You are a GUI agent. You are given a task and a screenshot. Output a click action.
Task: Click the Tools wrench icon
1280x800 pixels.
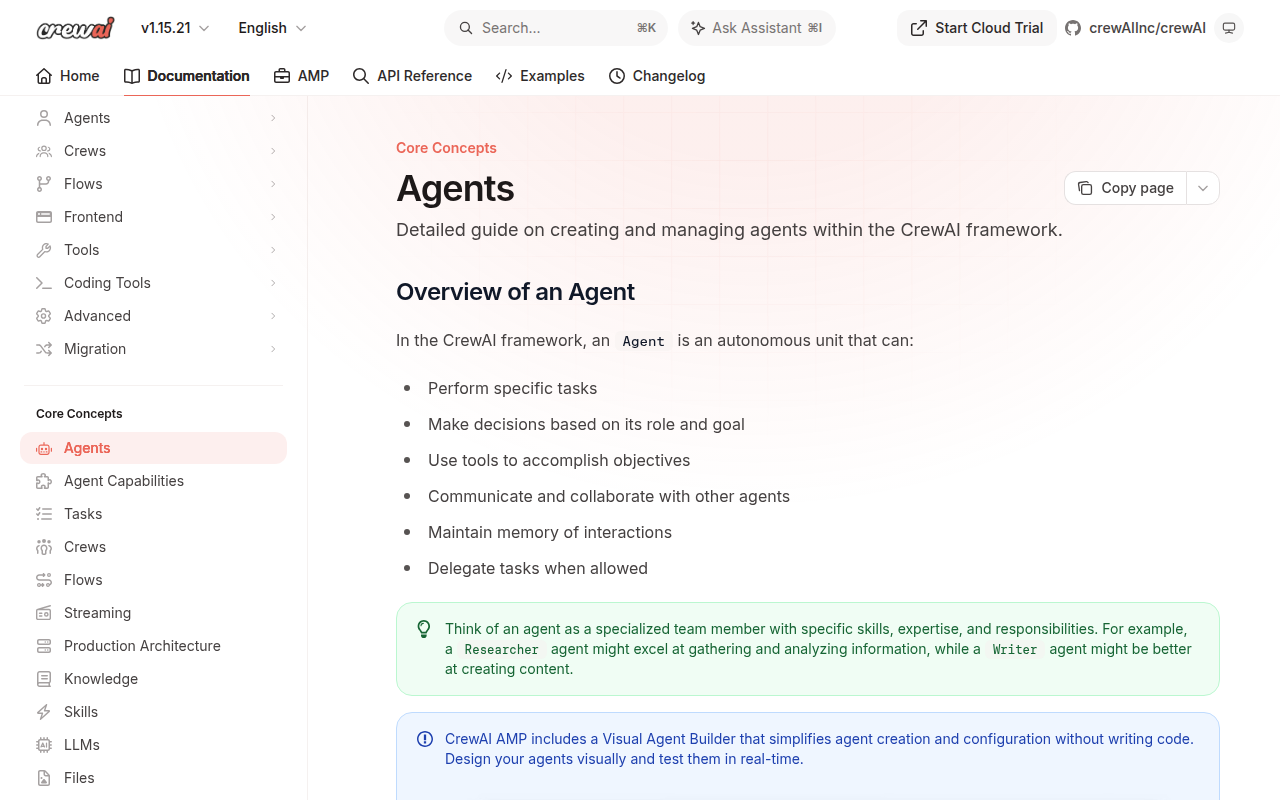click(44, 250)
